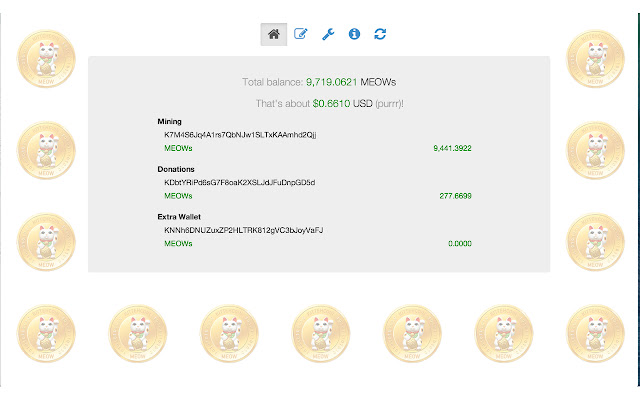Screen dimensions: 640x400
Task: Open the info circle icon
Action: click(x=354, y=34)
